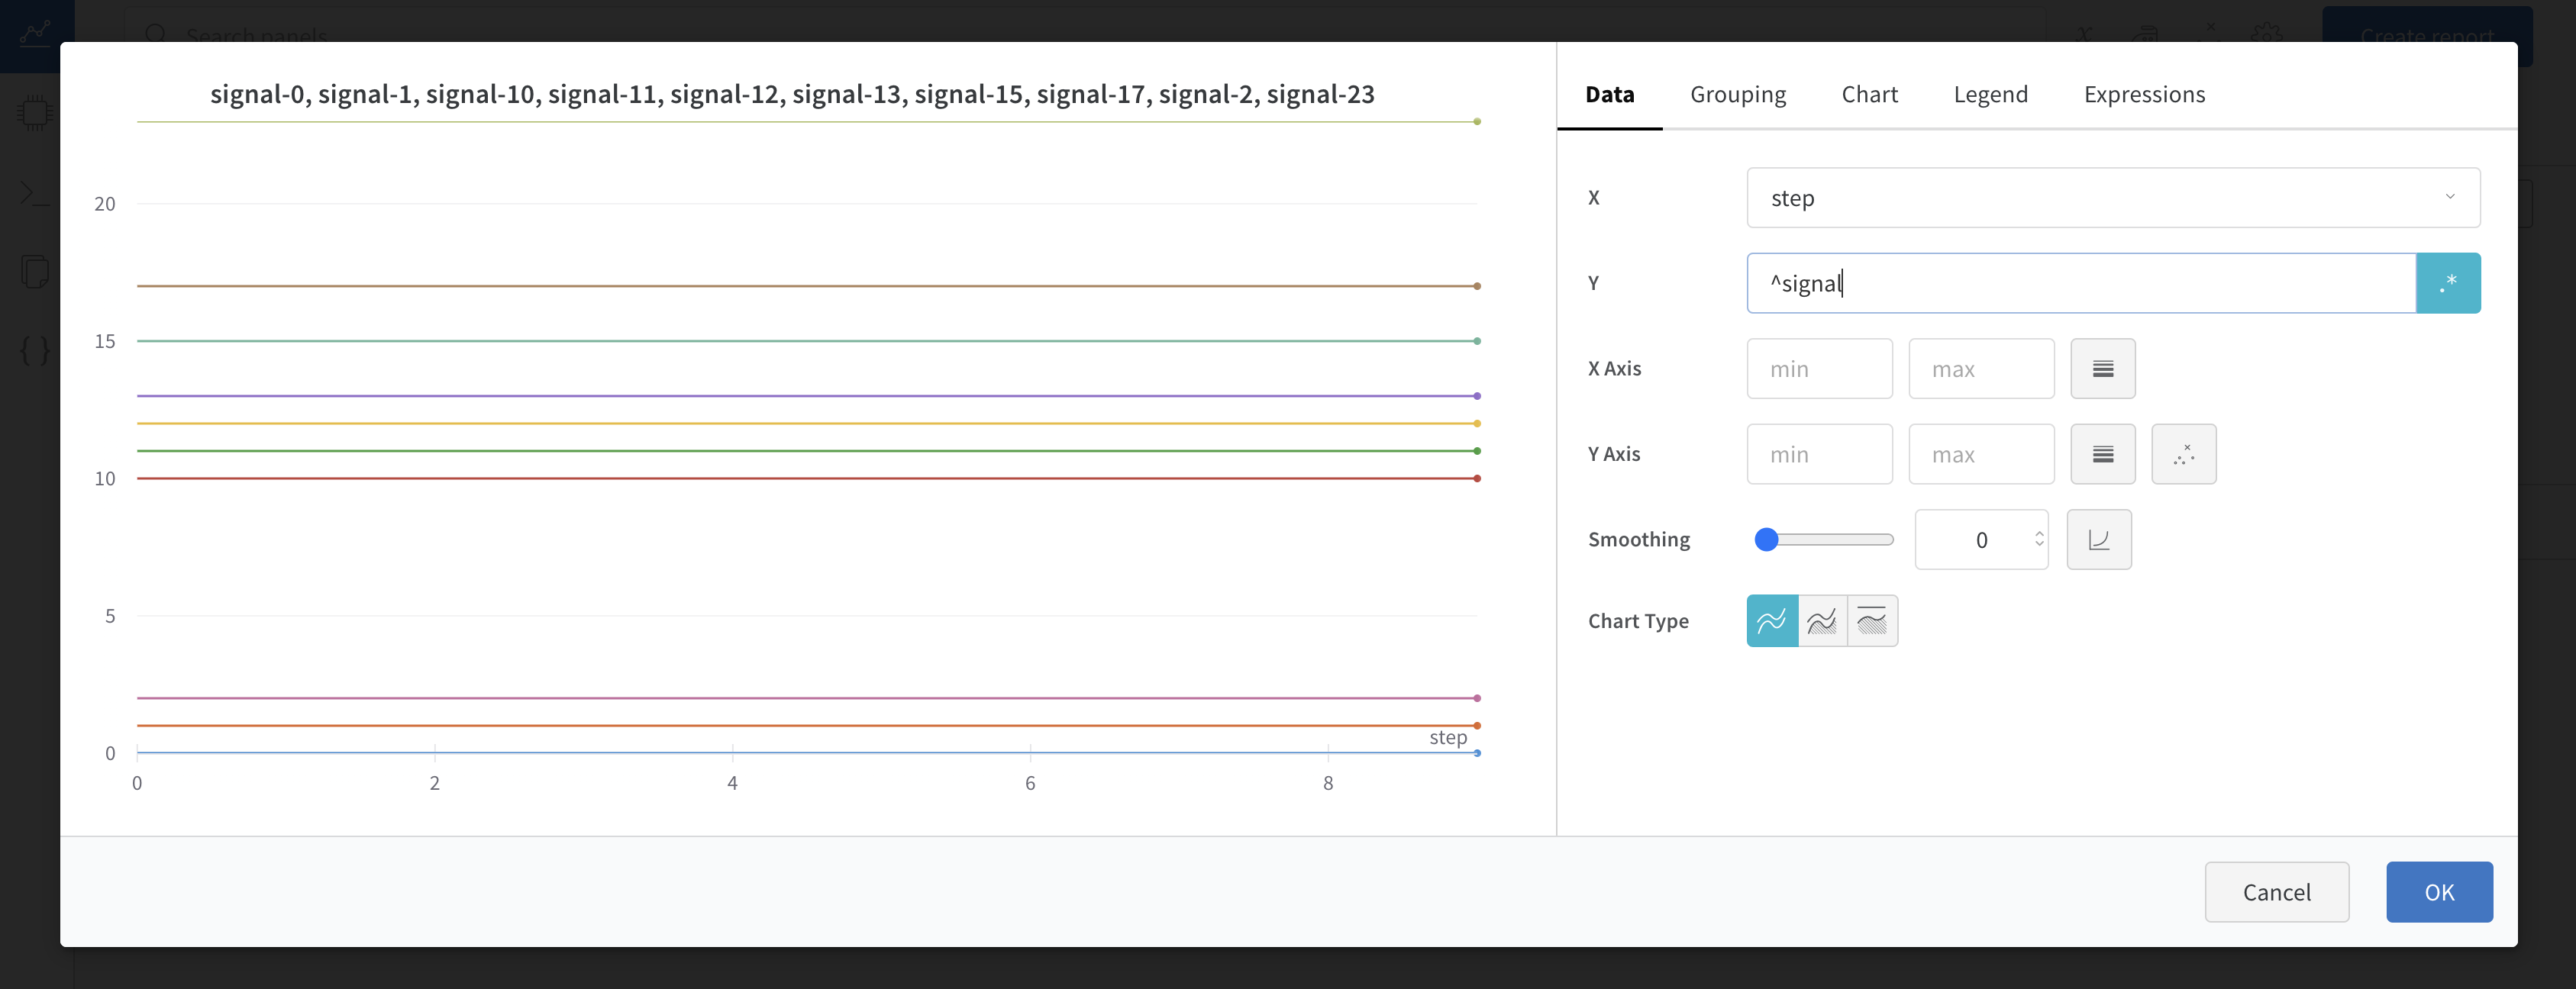Select the line-chart workspace icon in sidebar

35,35
